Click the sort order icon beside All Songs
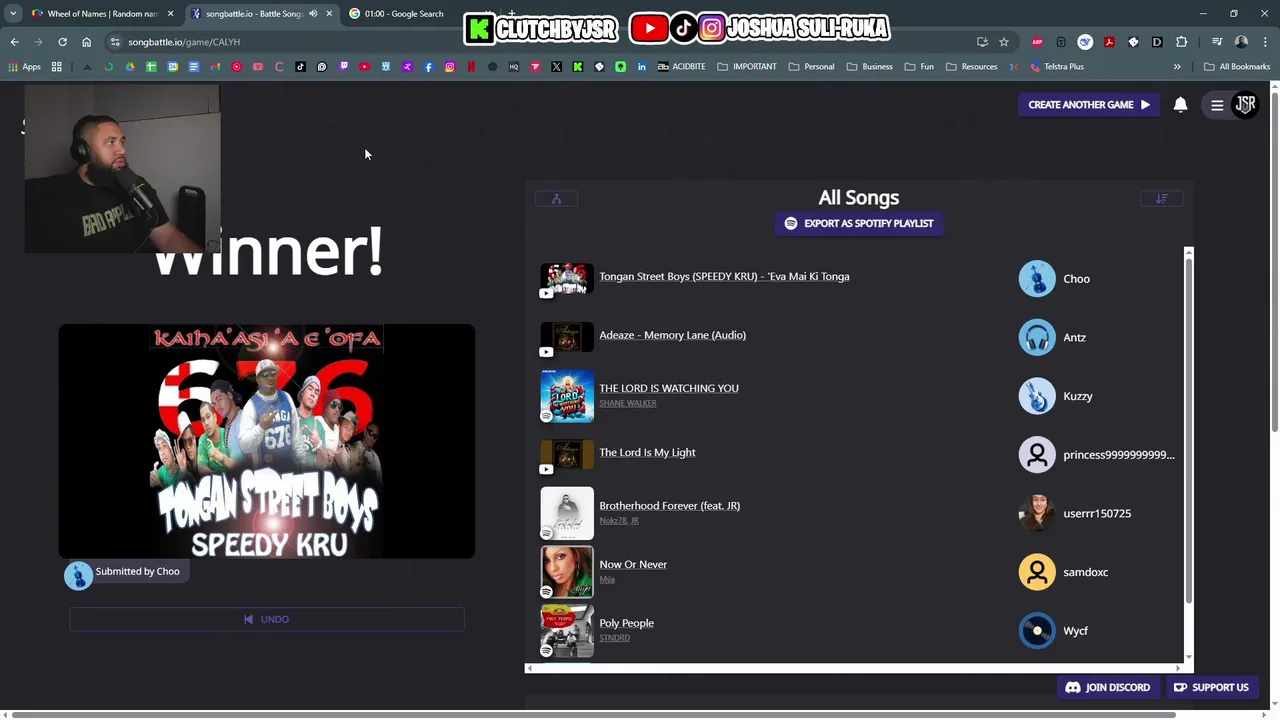This screenshot has height=720, width=1280. click(1162, 198)
